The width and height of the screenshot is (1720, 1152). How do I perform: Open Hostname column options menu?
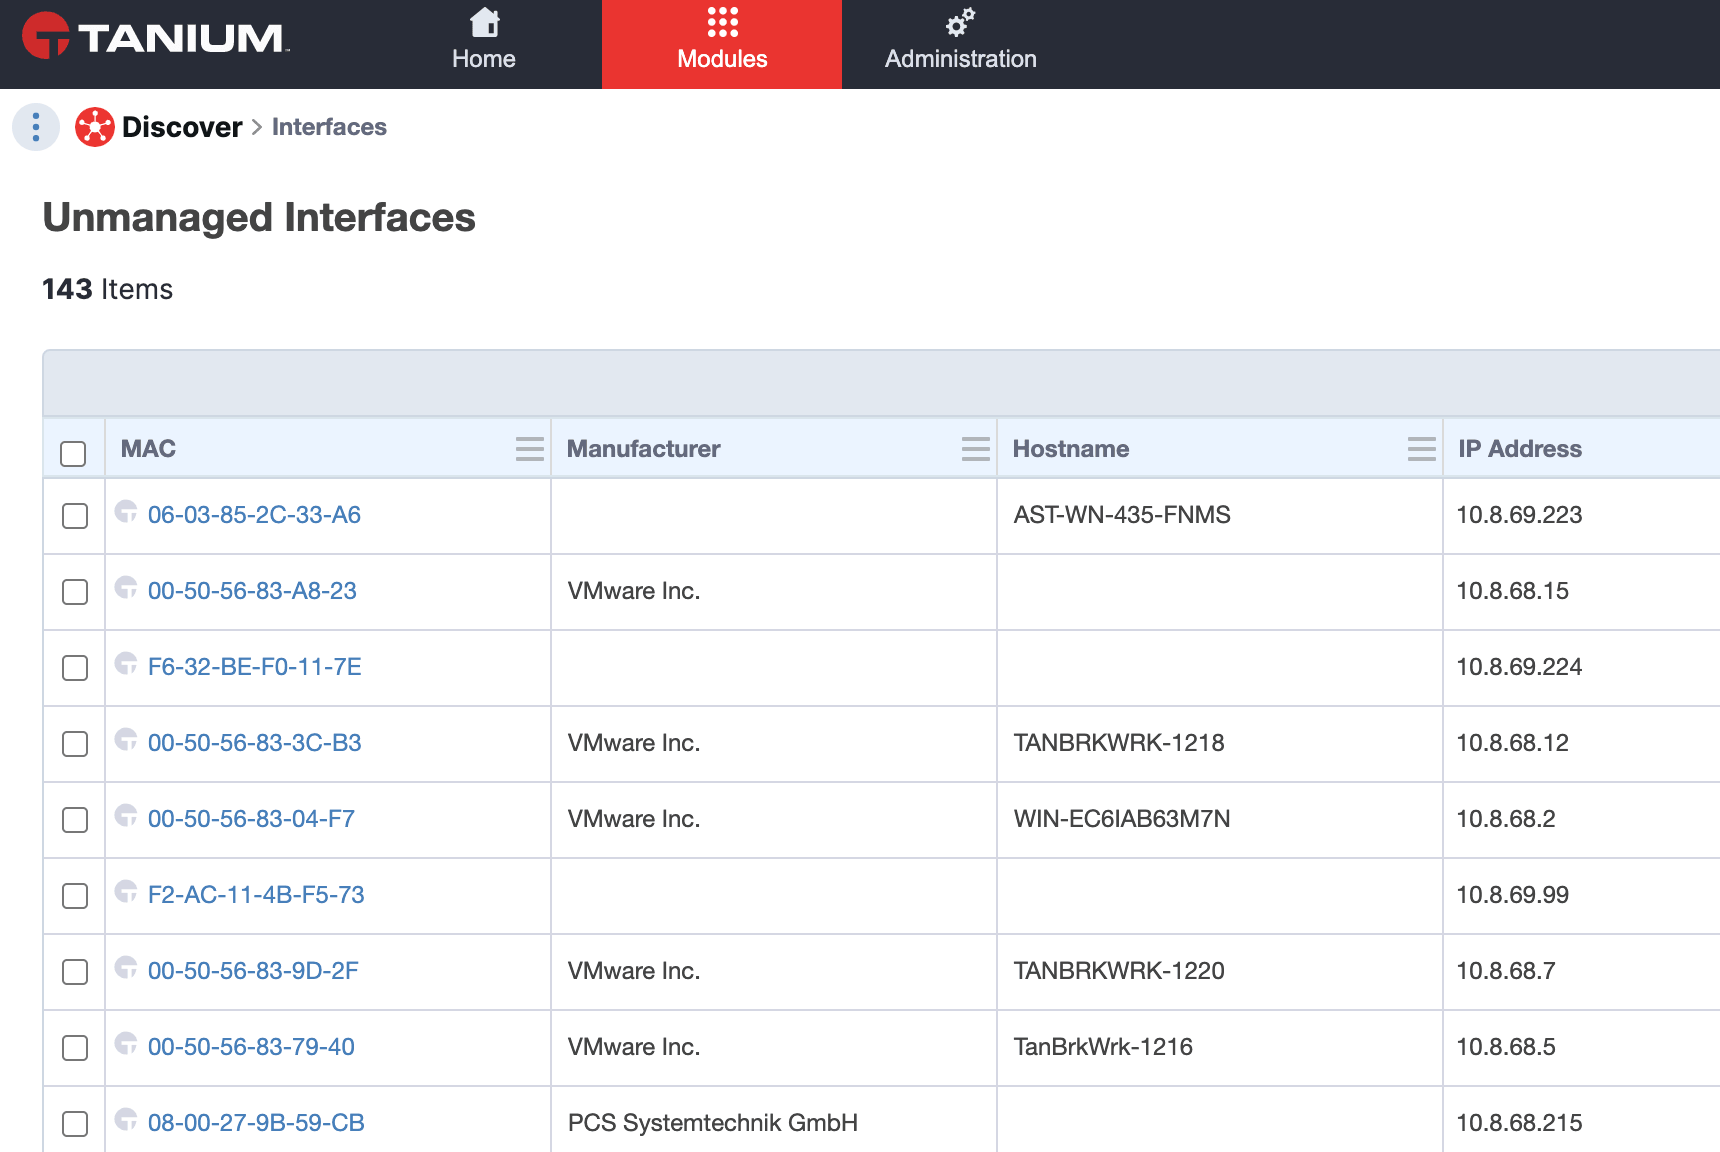coord(1422,449)
